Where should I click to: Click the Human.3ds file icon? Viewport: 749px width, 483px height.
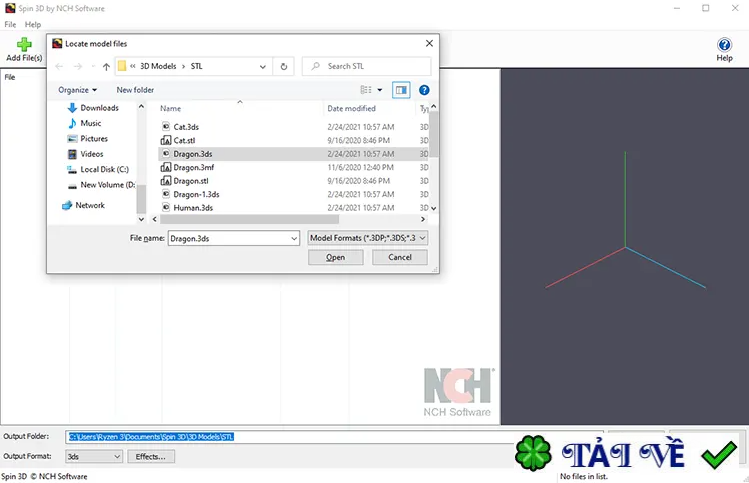[166, 207]
